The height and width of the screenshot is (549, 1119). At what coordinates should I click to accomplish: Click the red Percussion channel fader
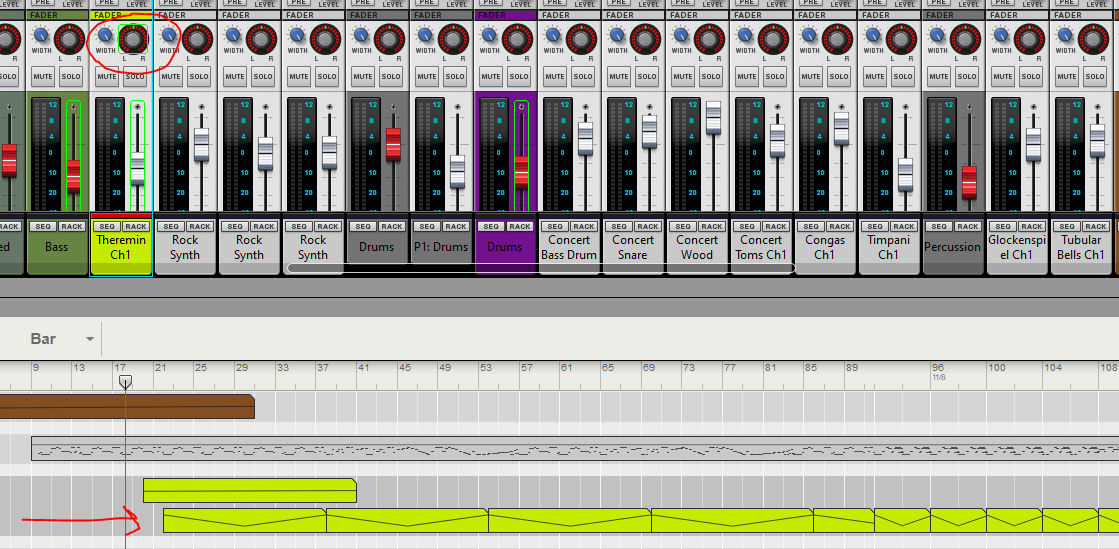point(968,181)
